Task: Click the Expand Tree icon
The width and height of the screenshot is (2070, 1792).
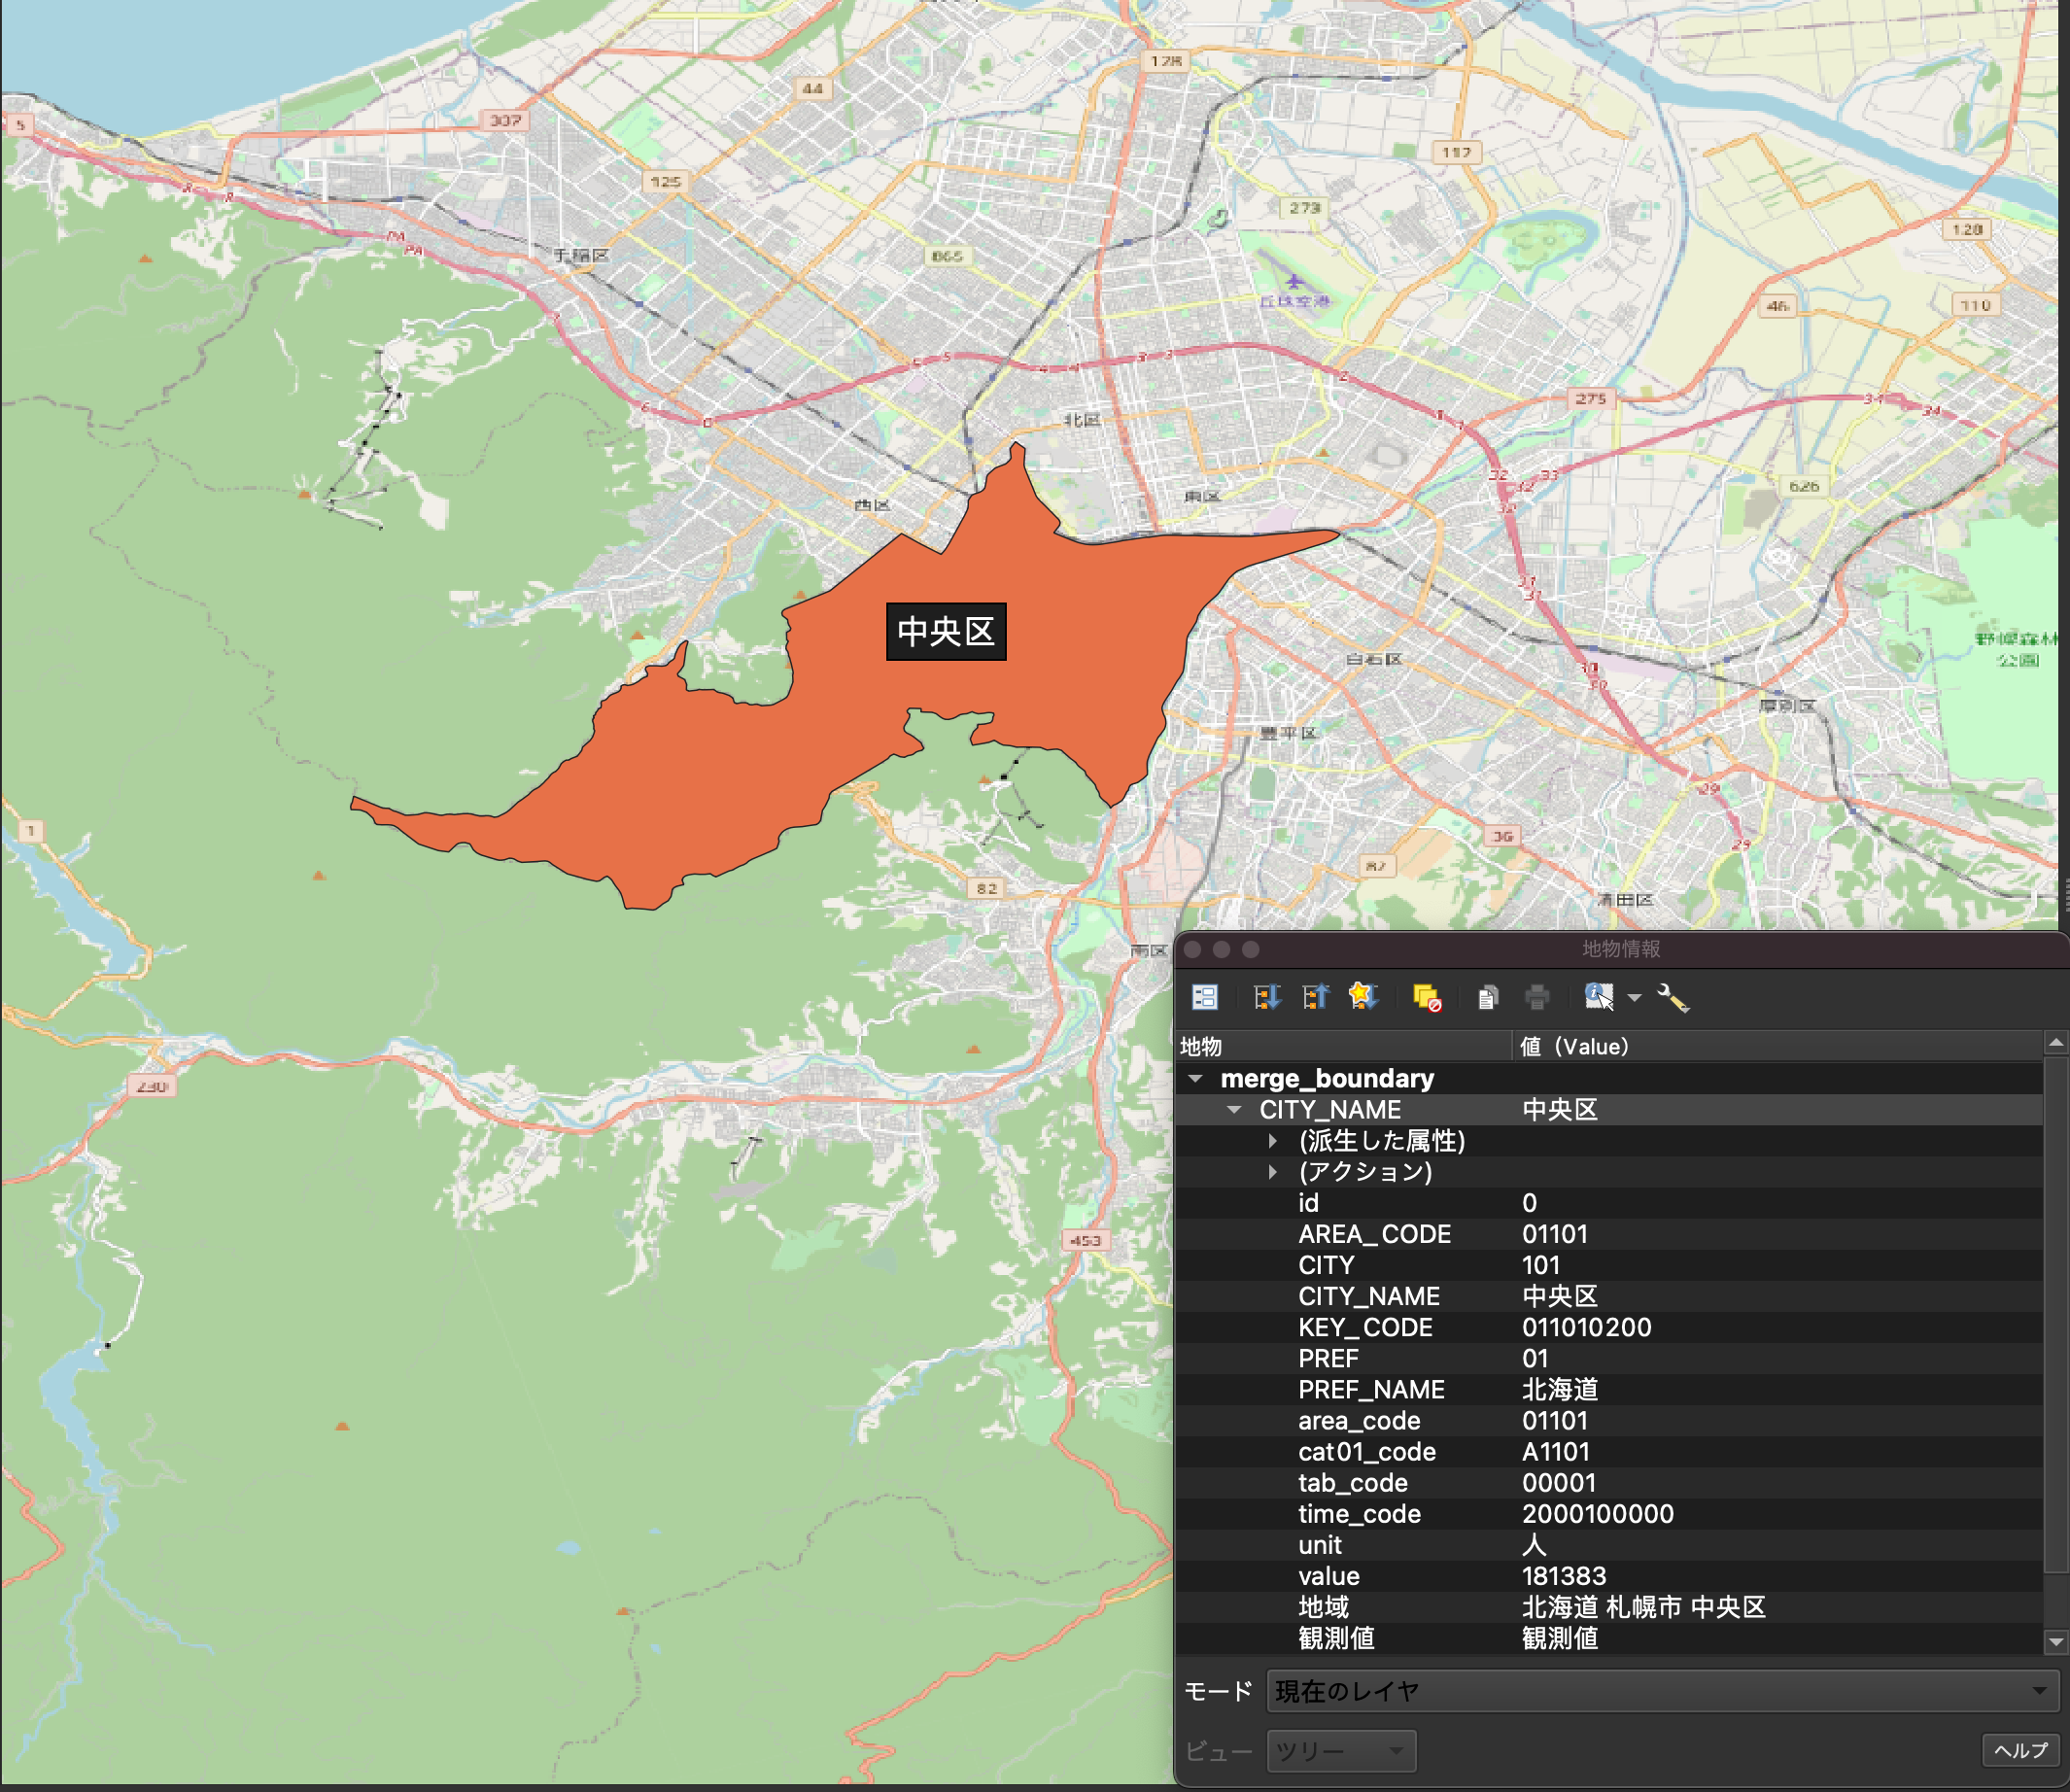Action: pyautogui.click(x=1267, y=997)
